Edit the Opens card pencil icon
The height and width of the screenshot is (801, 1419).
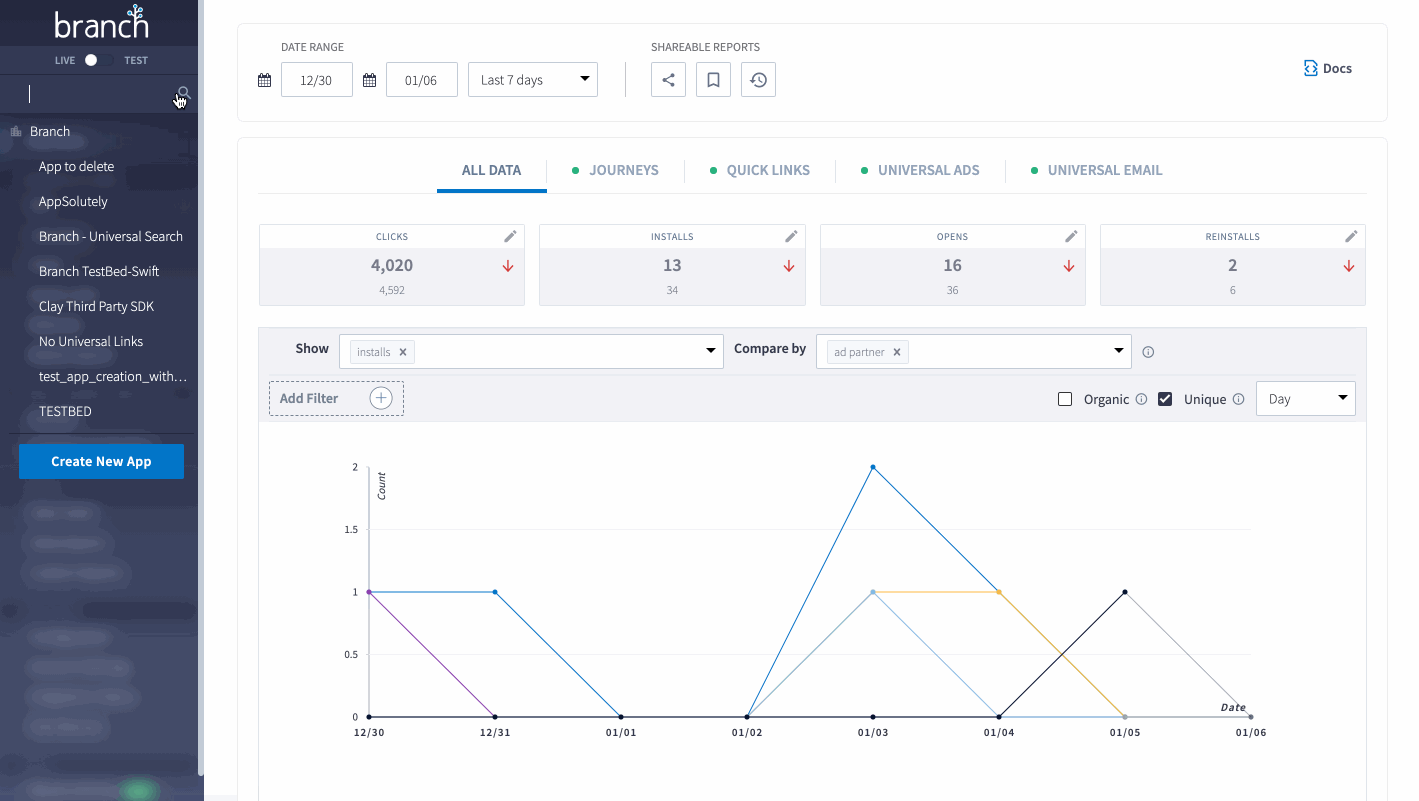(x=1071, y=236)
